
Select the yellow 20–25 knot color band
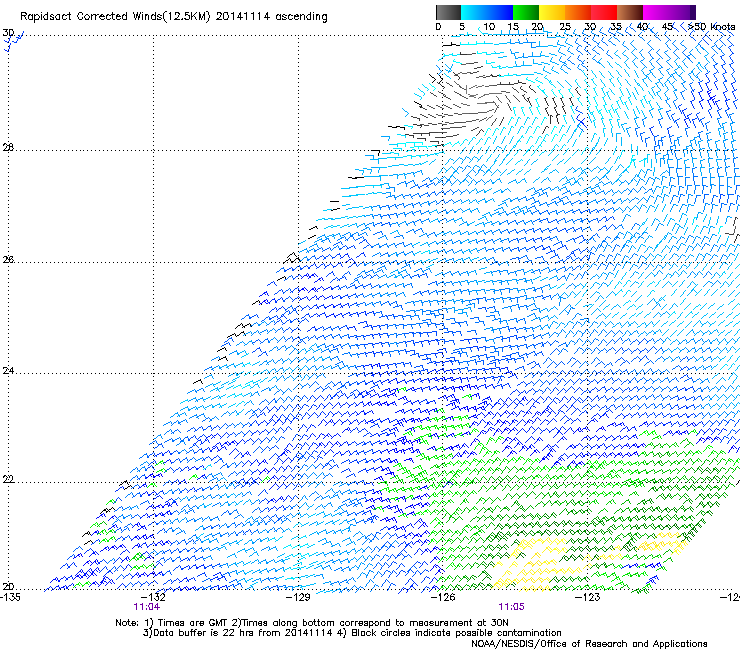click(x=552, y=12)
